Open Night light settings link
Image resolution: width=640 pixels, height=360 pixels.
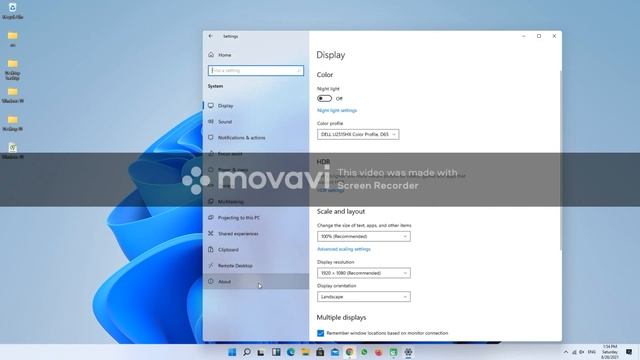pos(337,111)
